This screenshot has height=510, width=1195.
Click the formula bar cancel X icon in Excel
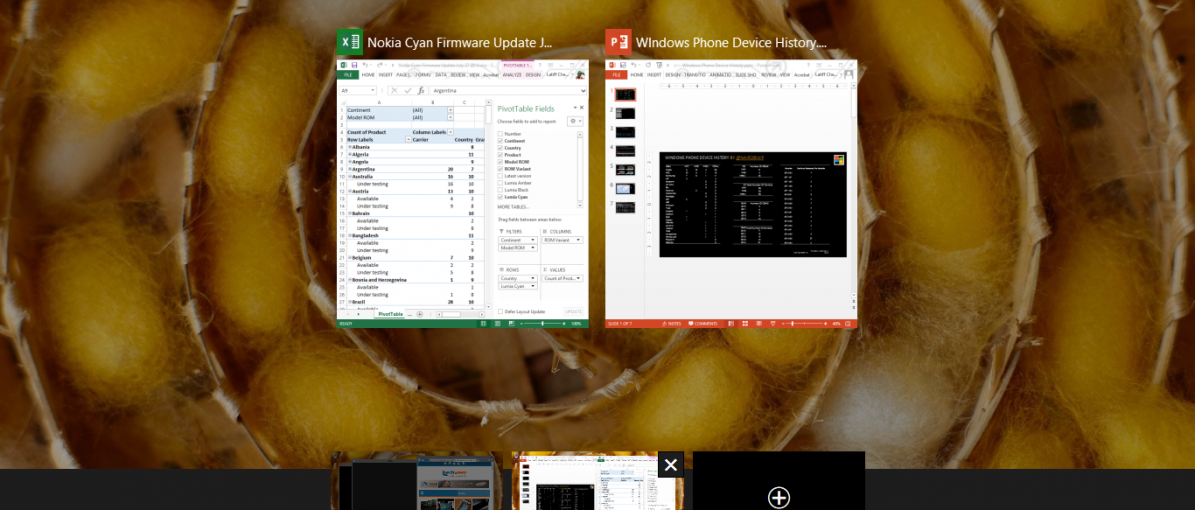click(394, 91)
